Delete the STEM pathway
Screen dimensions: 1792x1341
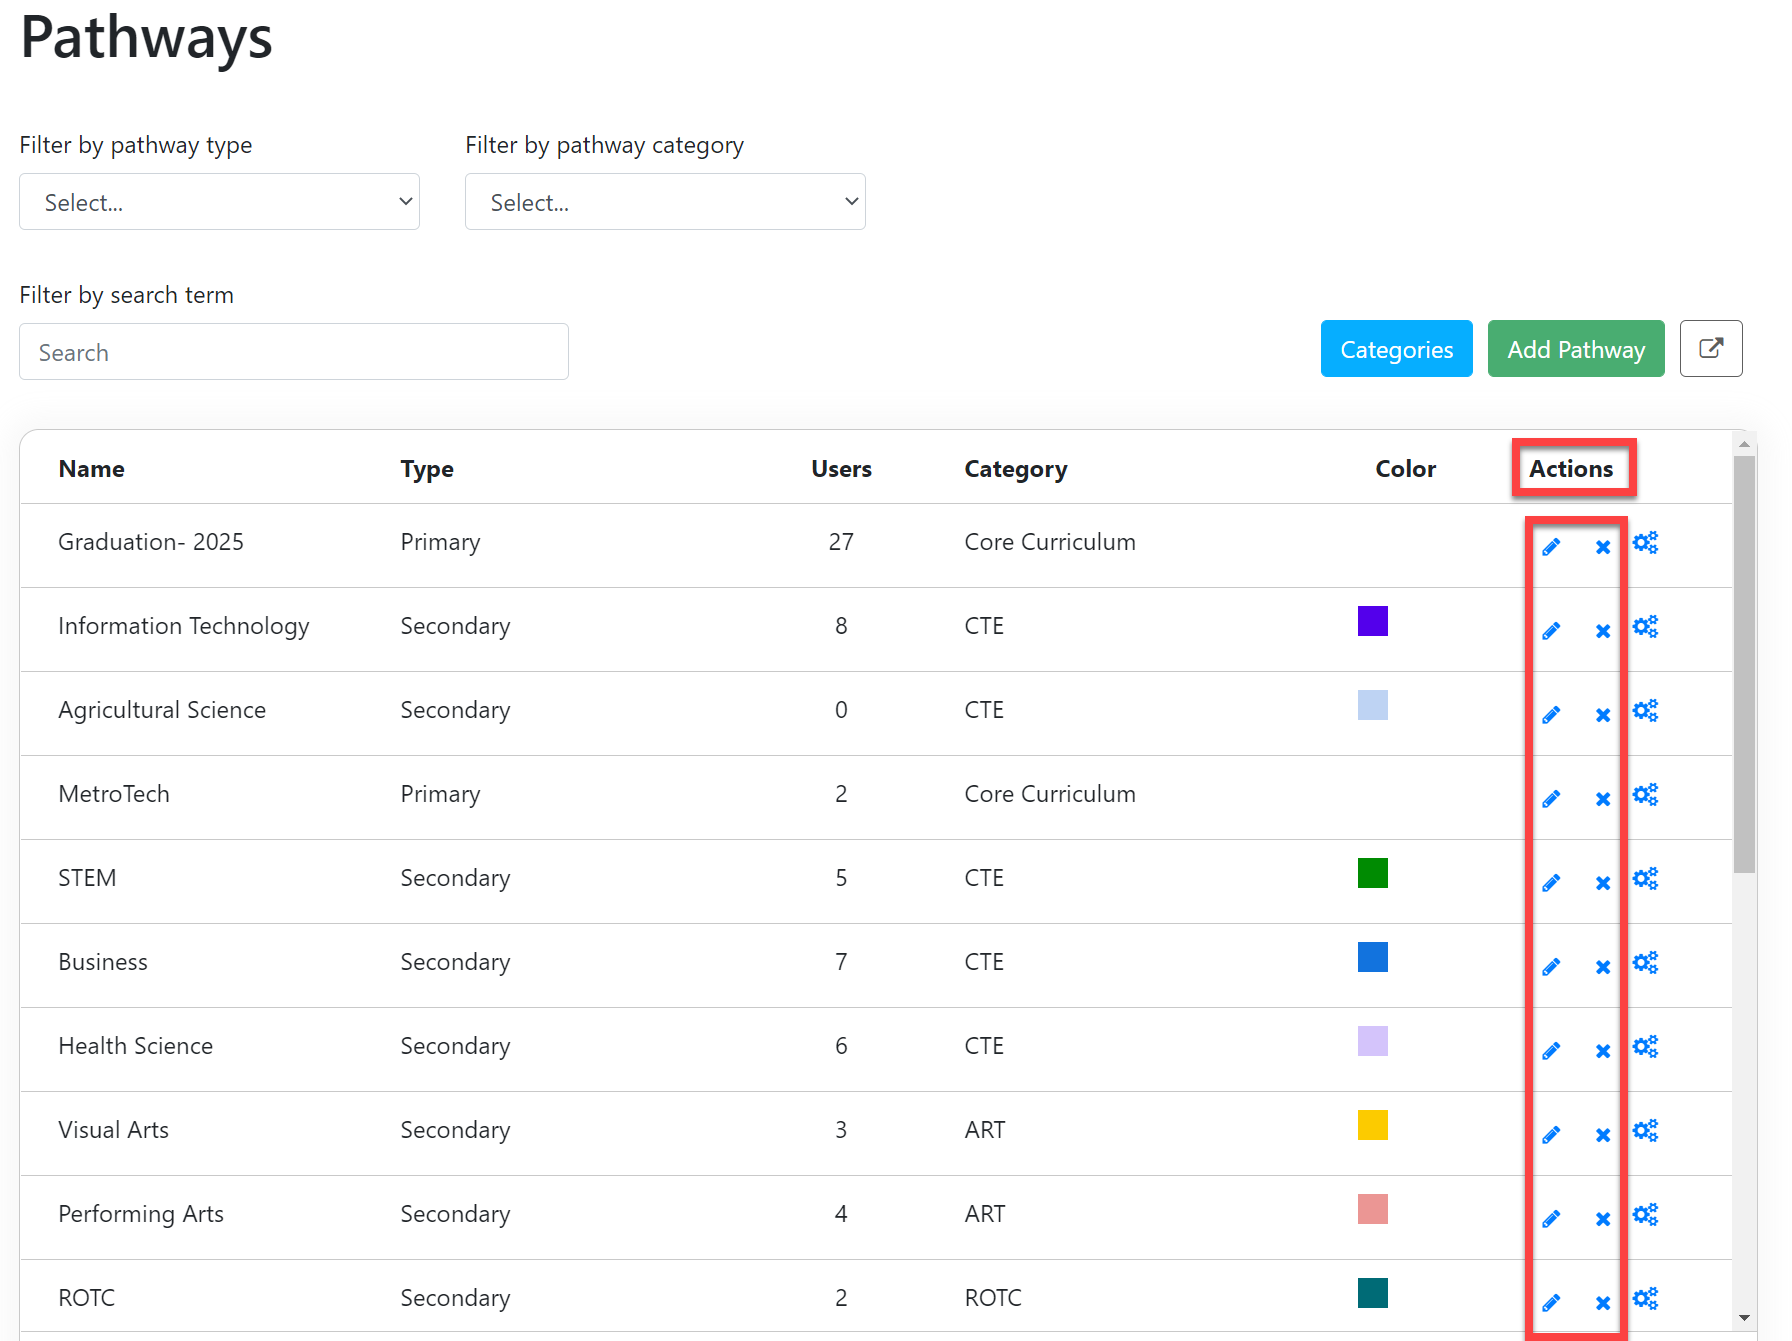1603,882
